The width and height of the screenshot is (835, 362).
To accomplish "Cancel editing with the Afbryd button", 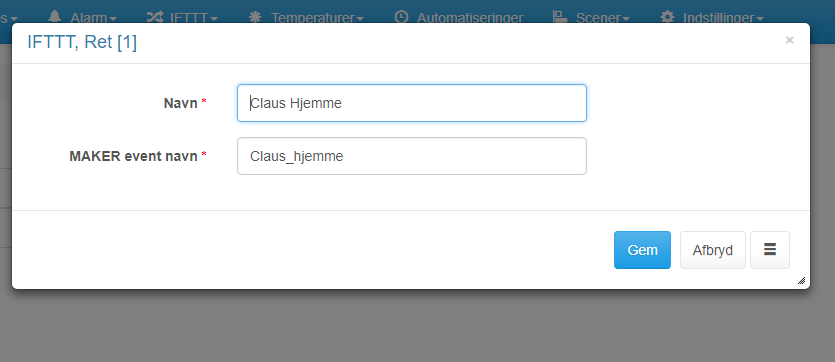I will click(713, 250).
